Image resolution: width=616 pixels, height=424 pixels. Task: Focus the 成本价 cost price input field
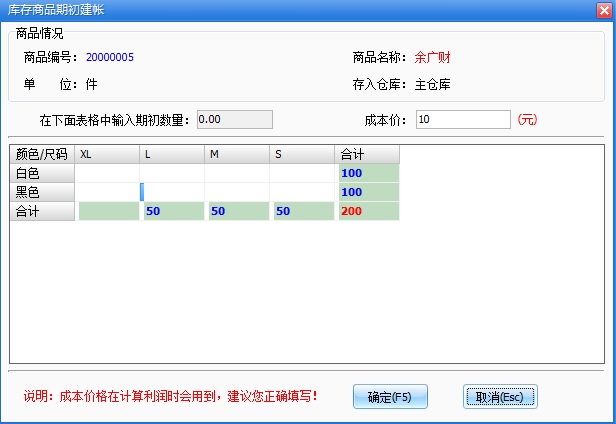(463, 120)
